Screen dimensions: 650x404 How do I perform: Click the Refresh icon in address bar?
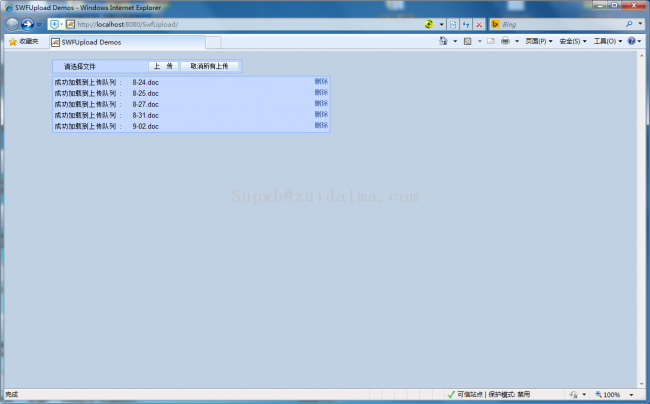(x=466, y=23)
